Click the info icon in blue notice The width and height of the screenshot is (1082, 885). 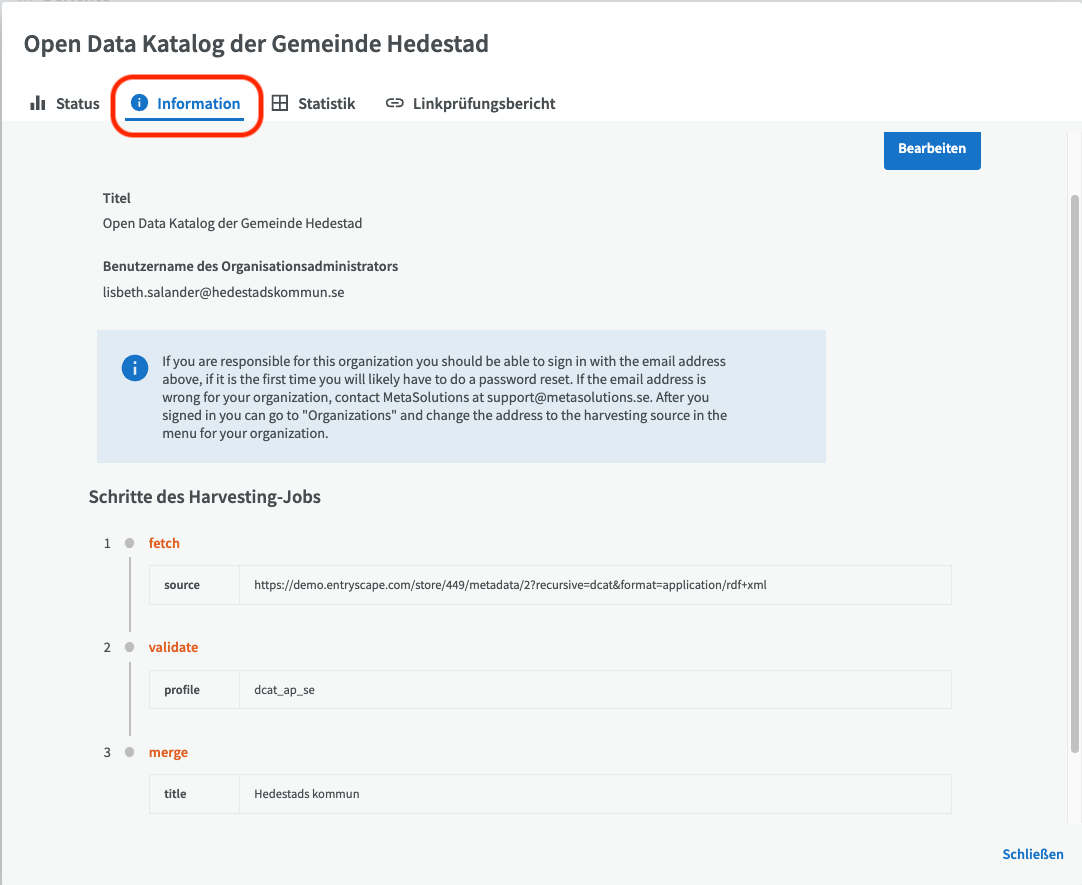click(x=135, y=368)
